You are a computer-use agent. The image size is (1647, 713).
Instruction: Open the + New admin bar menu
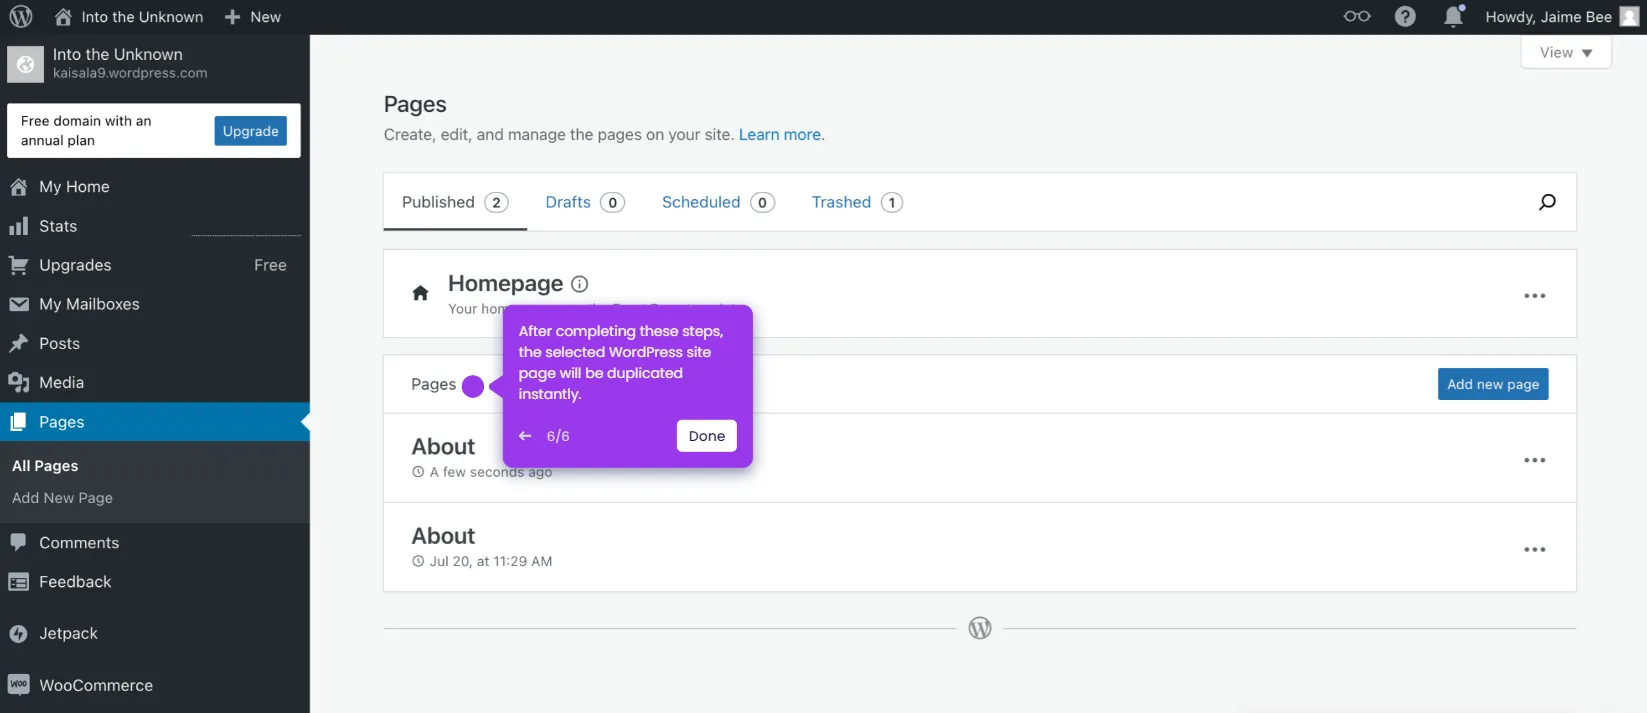[x=253, y=17]
